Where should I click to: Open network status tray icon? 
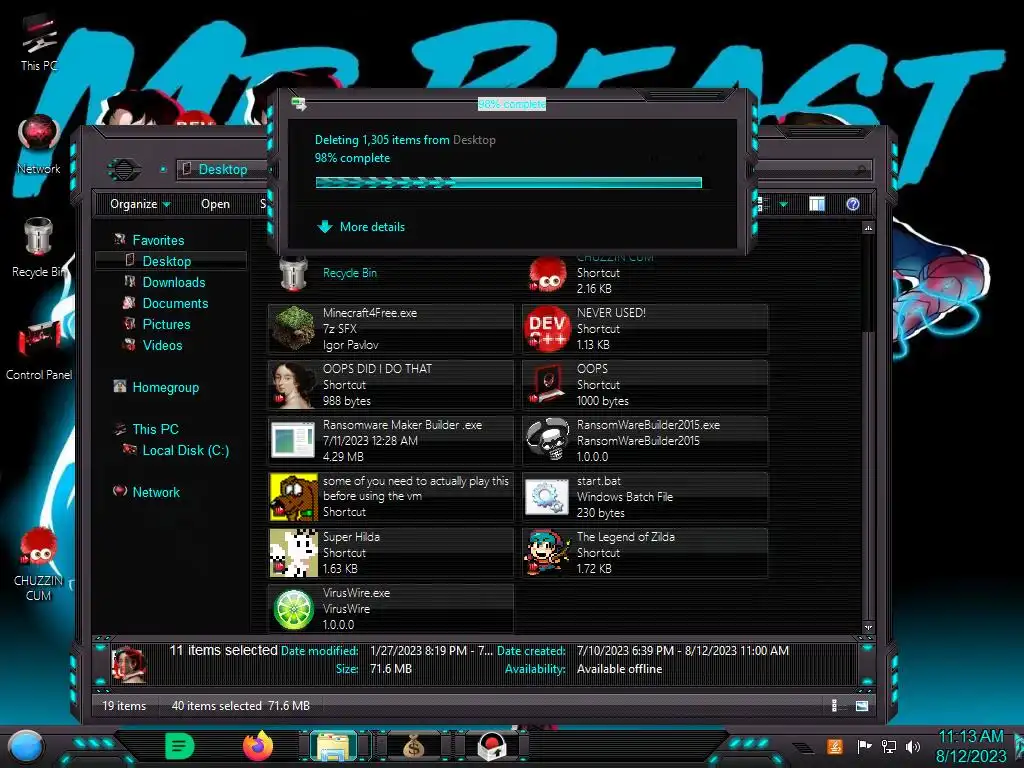(x=889, y=746)
